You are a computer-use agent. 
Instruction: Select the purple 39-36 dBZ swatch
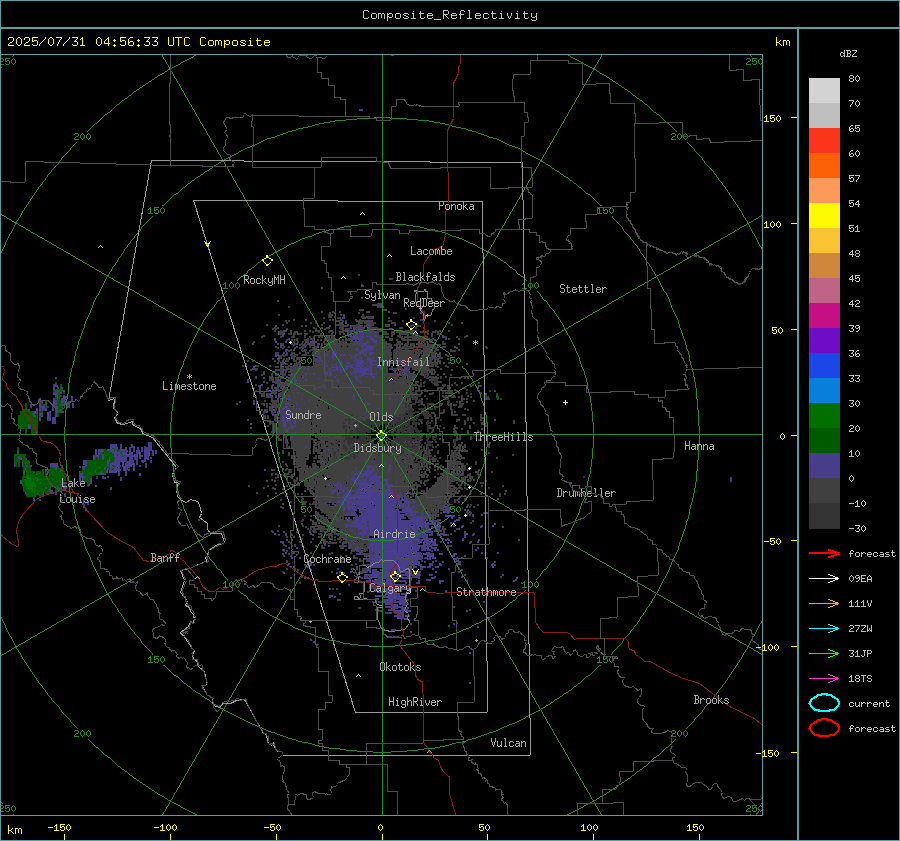(x=824, y=341)
